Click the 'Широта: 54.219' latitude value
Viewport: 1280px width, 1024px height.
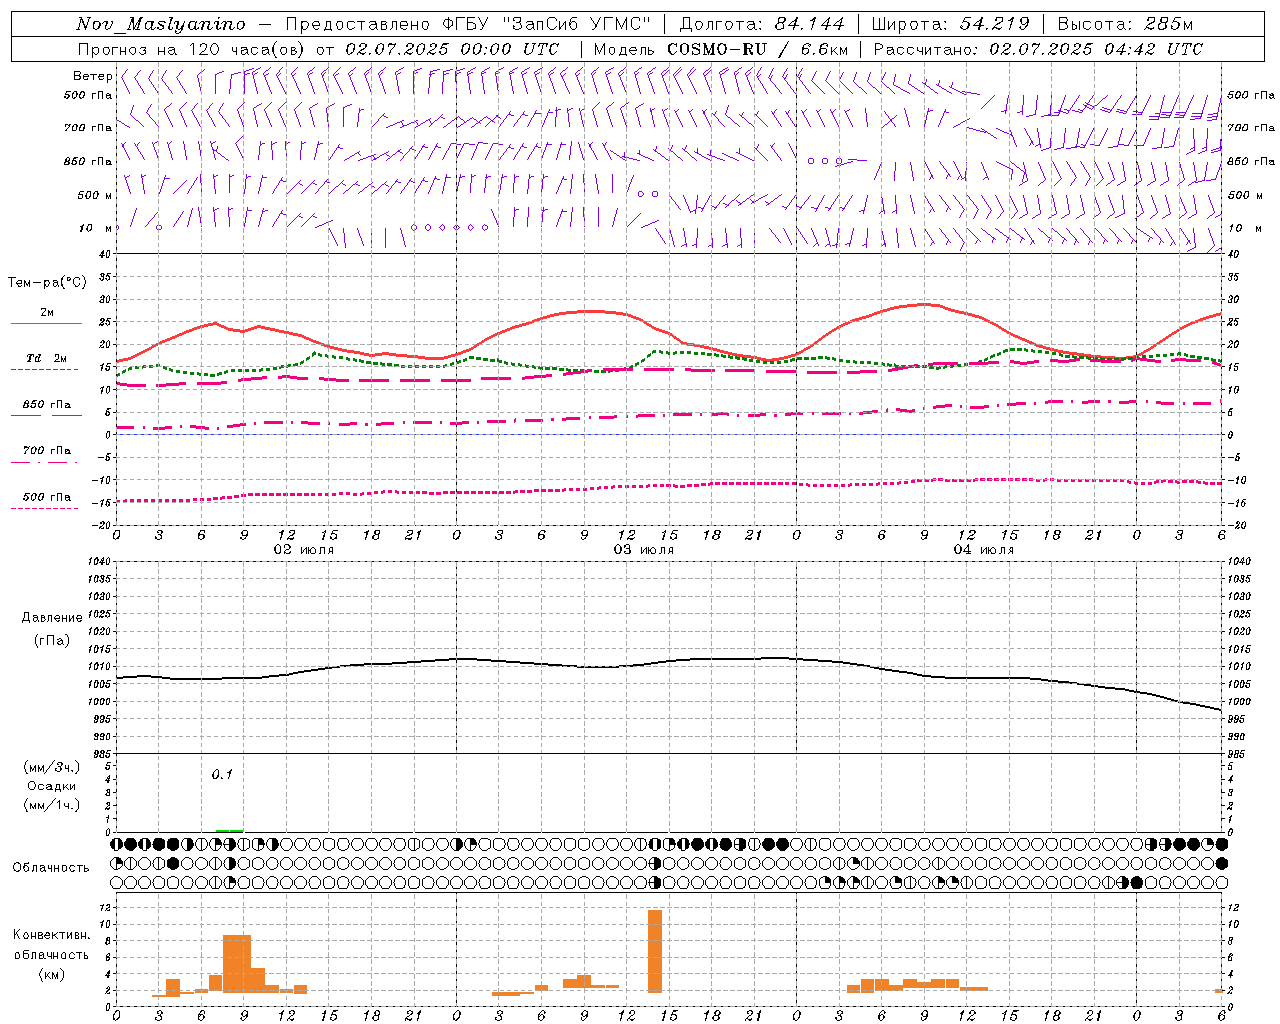click(951, 24)
